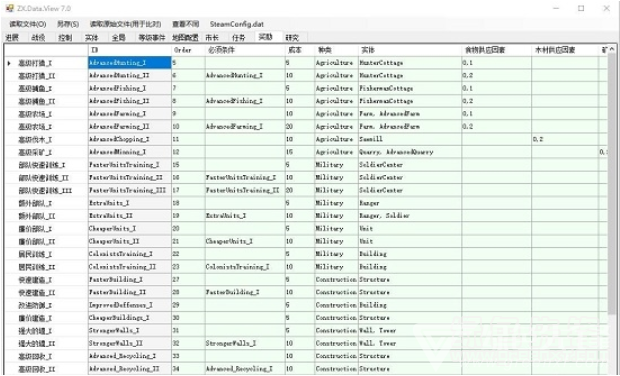Switch to the 市长 tab
Viewport: 620px width, 376px height.
pos(212,38)
